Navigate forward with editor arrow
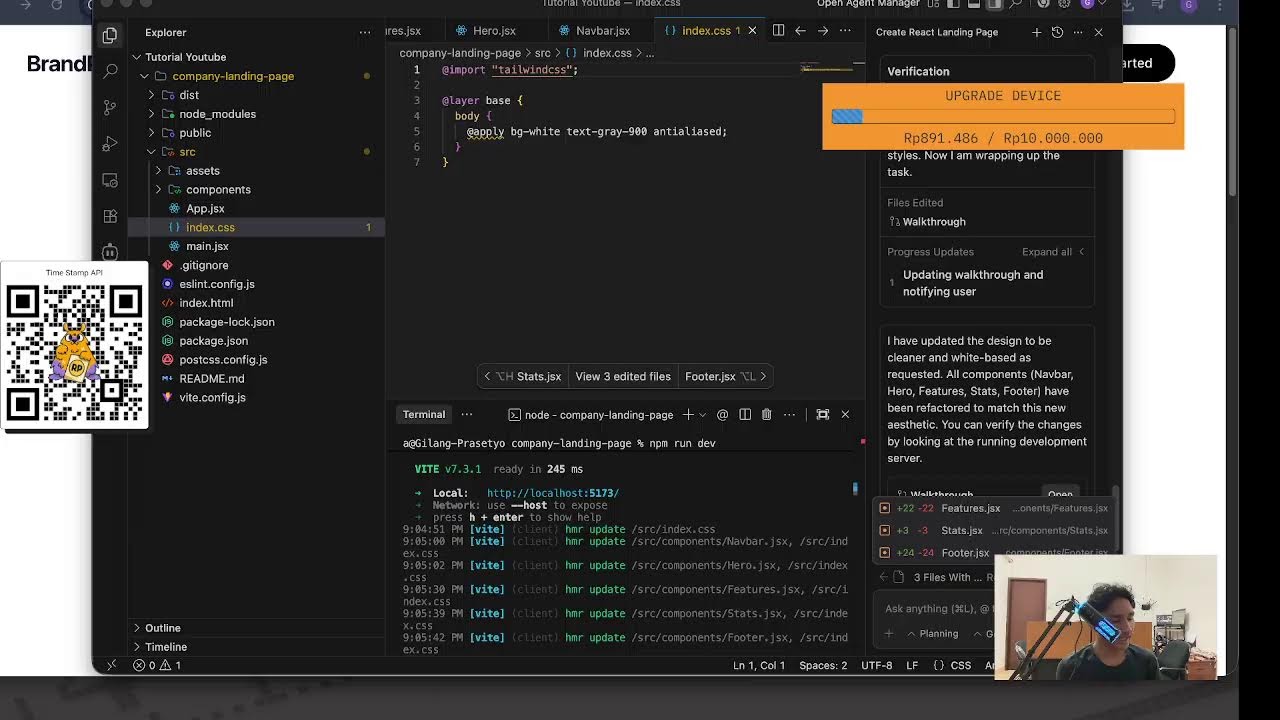The image size is (1280, 720). (822, 31)
